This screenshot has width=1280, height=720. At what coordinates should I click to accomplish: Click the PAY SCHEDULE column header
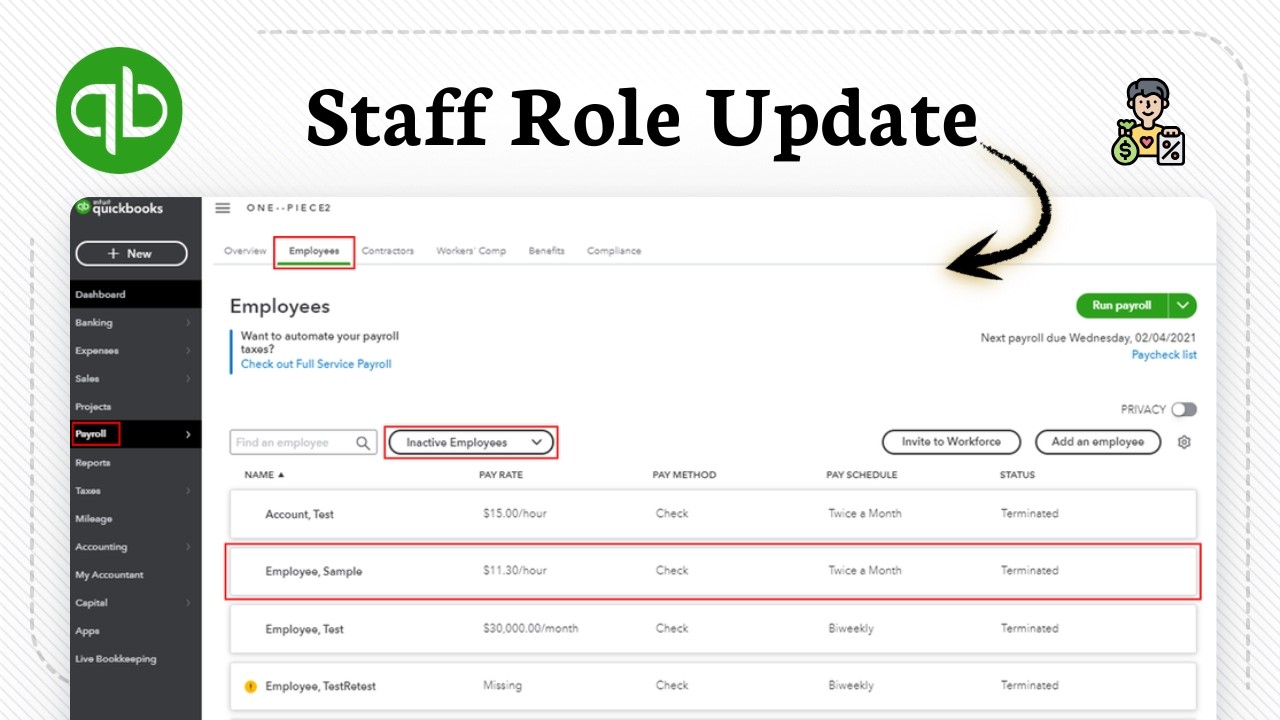point(862,475)
